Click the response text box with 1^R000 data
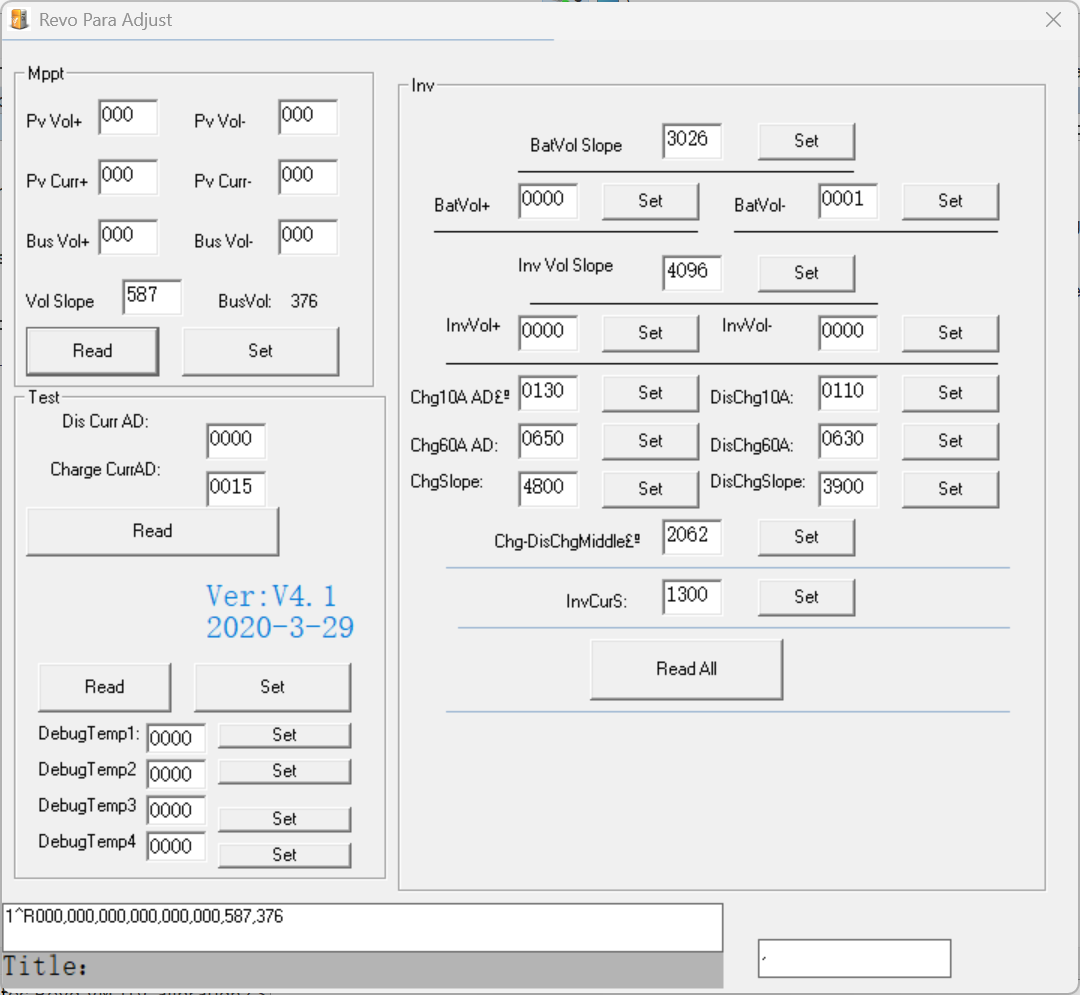The width and height of the screenshot is (1080, 995). point(362,927)
